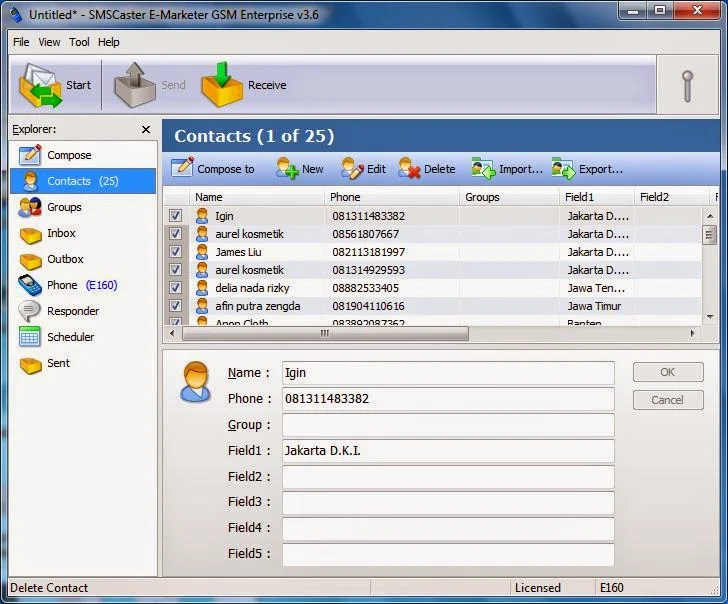Screen dimensions: 728x604
Task: Click person icon beside afin putra zengda
Action: [202, 306]
